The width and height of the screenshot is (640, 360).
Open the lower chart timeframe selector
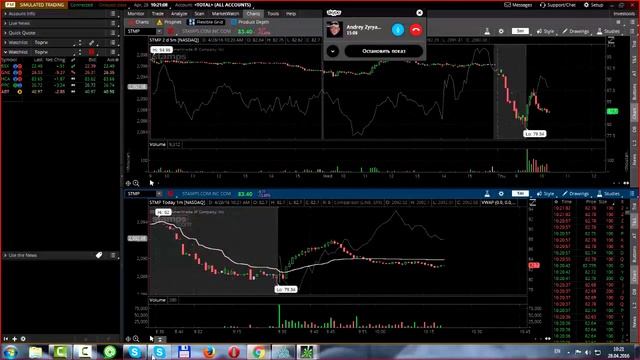[520, 193]
